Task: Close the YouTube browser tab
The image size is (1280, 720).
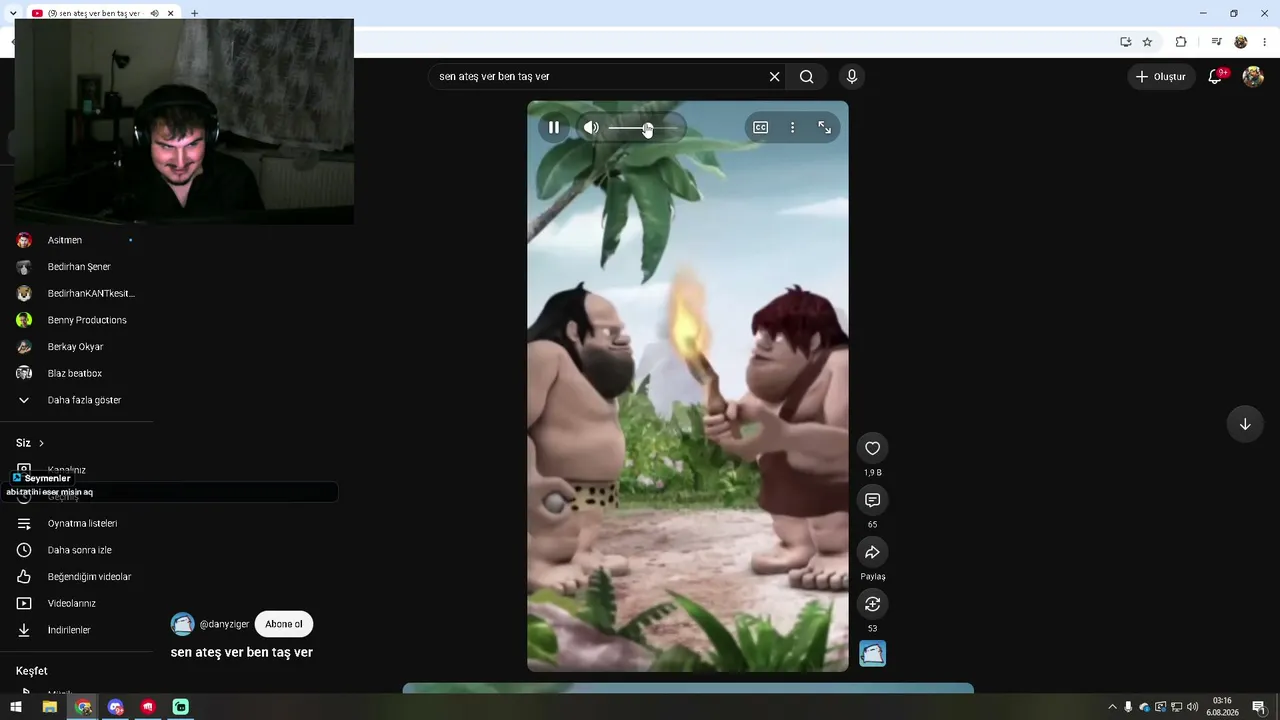Action: point(171,13)
